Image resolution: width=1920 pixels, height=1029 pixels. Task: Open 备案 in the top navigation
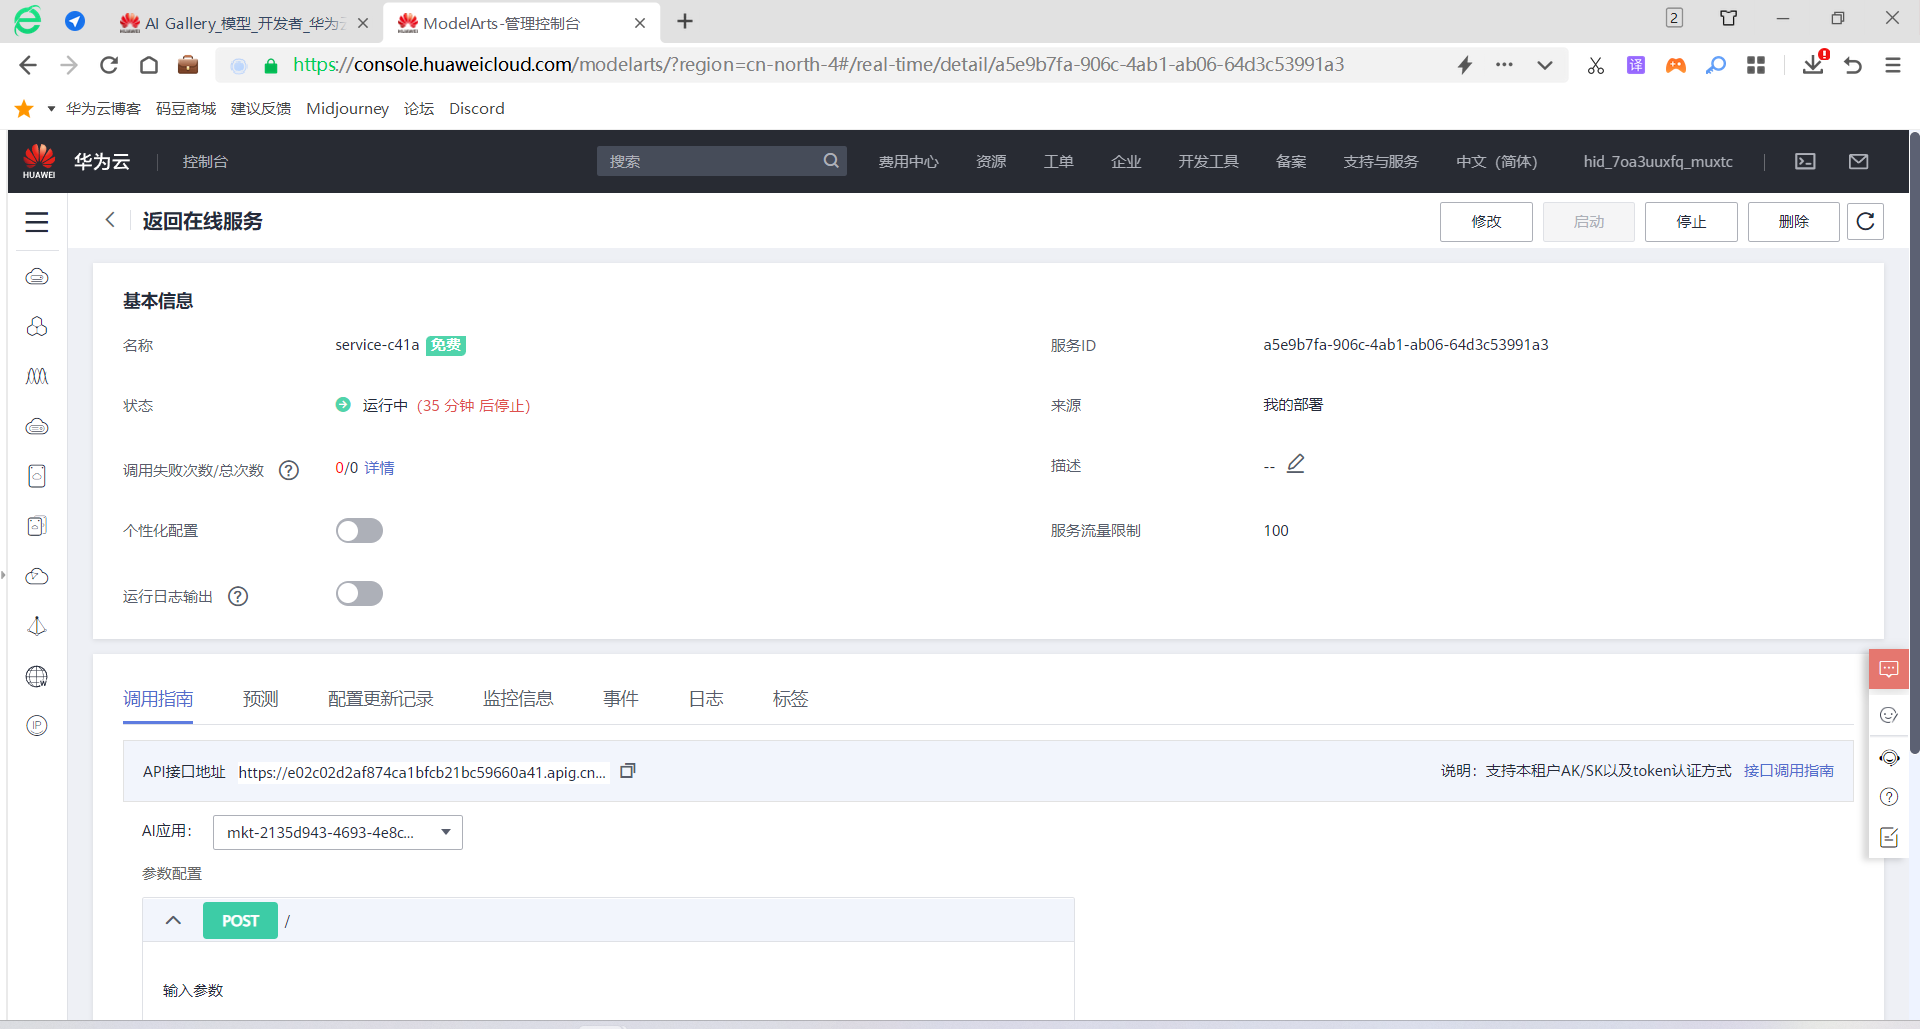click(1291, 161)
